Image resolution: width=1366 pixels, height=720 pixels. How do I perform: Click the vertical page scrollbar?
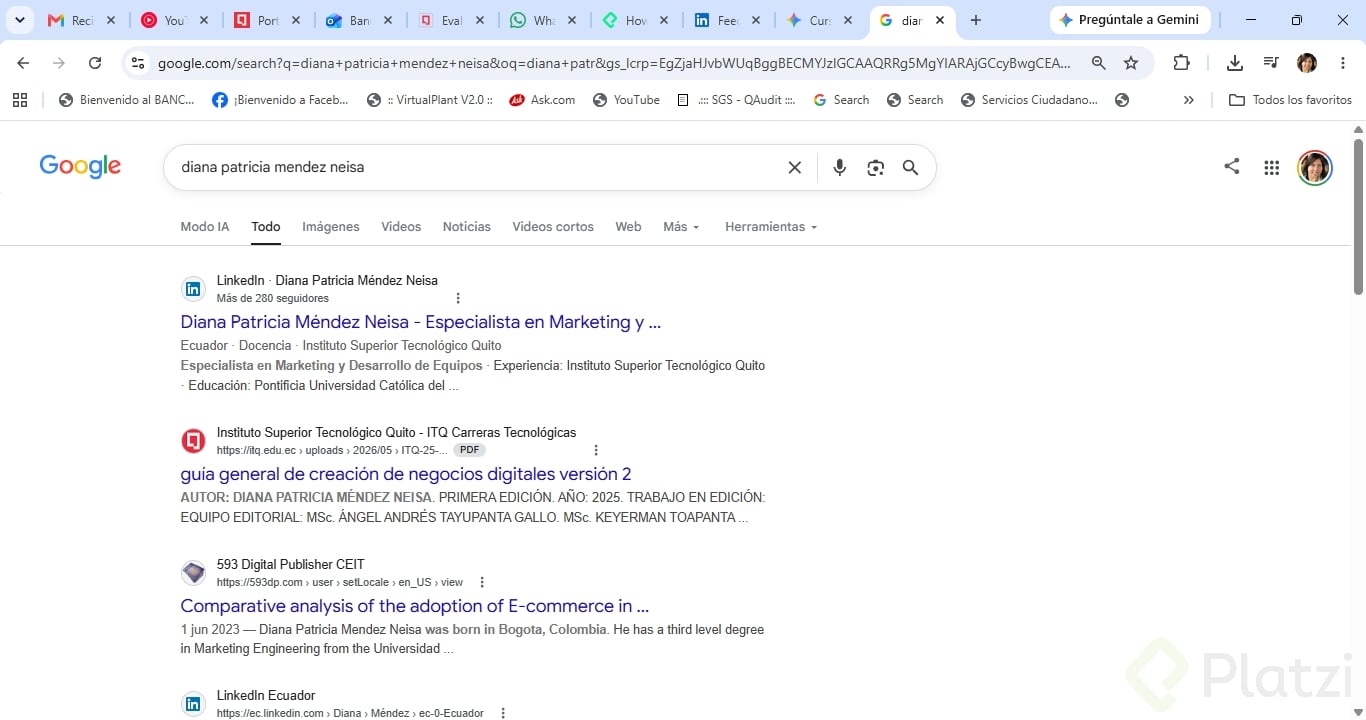coord(1358,215)
